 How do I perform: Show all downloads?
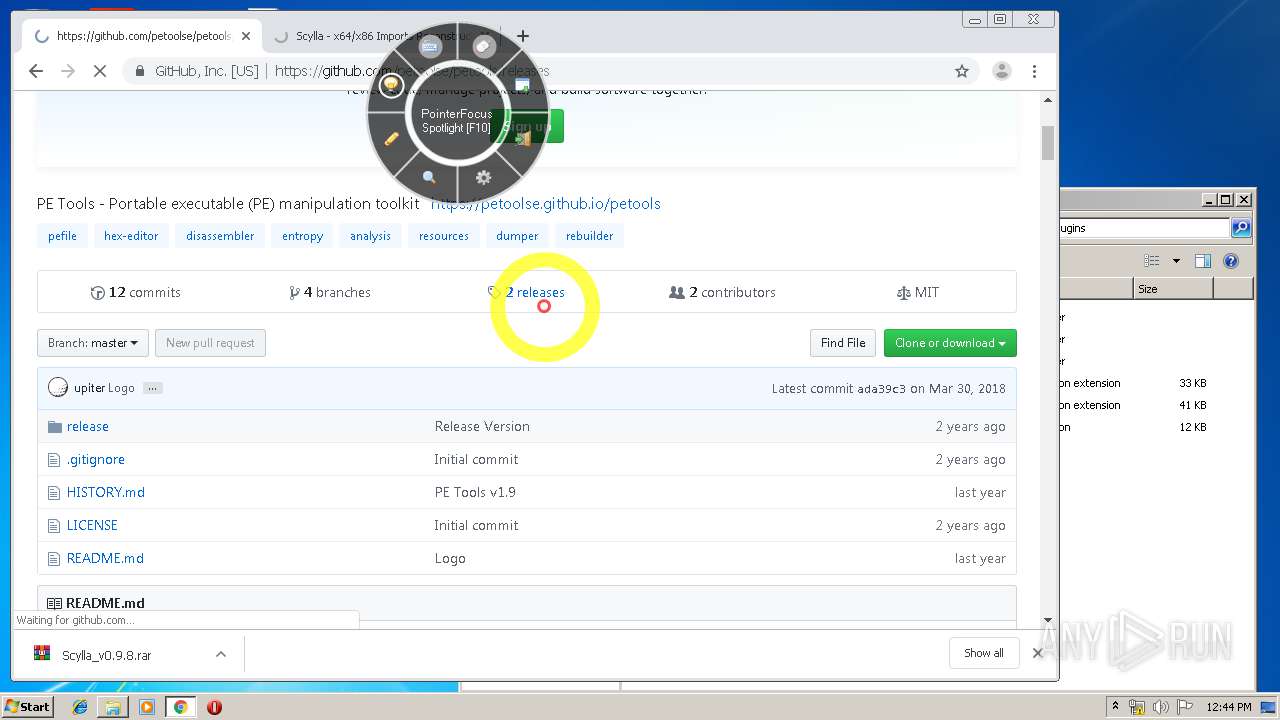[x=984, y=653]
